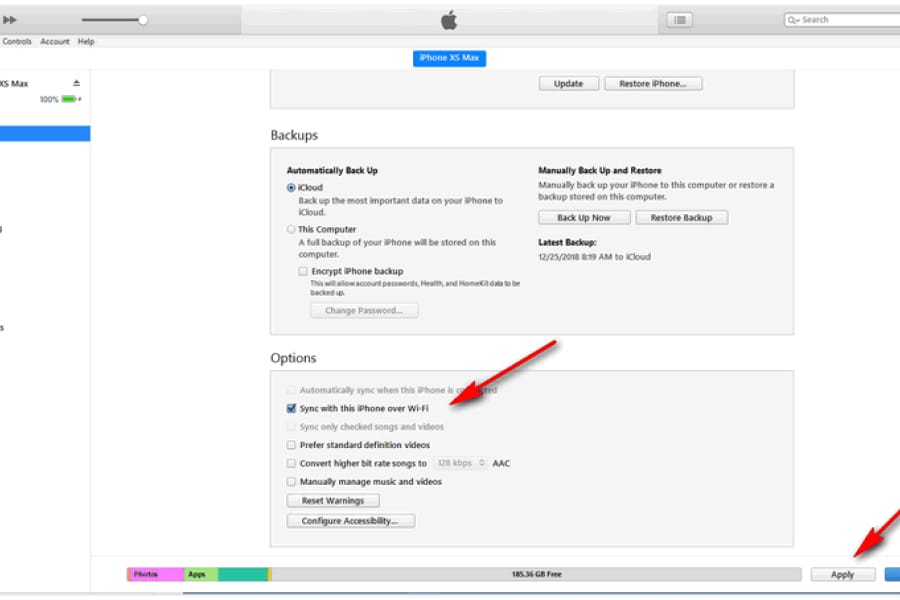Toggle Automatically sync when iPhone connected
This screenshot has width=900, height=600.
point(291,390)
